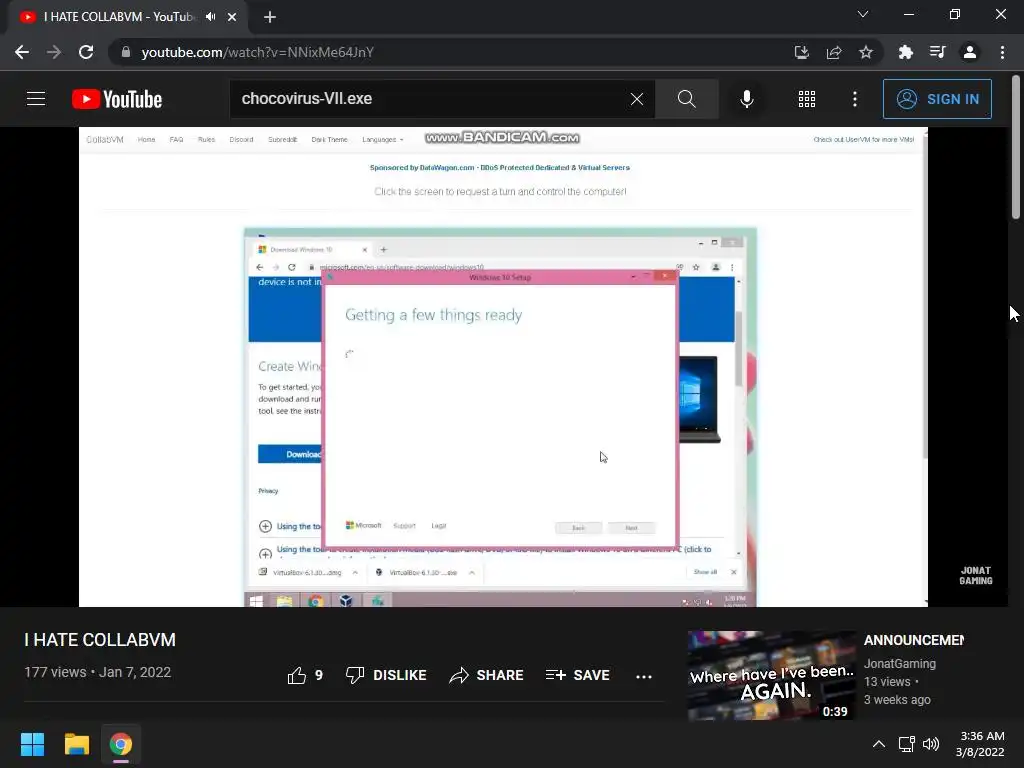Reload the current page

(x=86, y=52)
